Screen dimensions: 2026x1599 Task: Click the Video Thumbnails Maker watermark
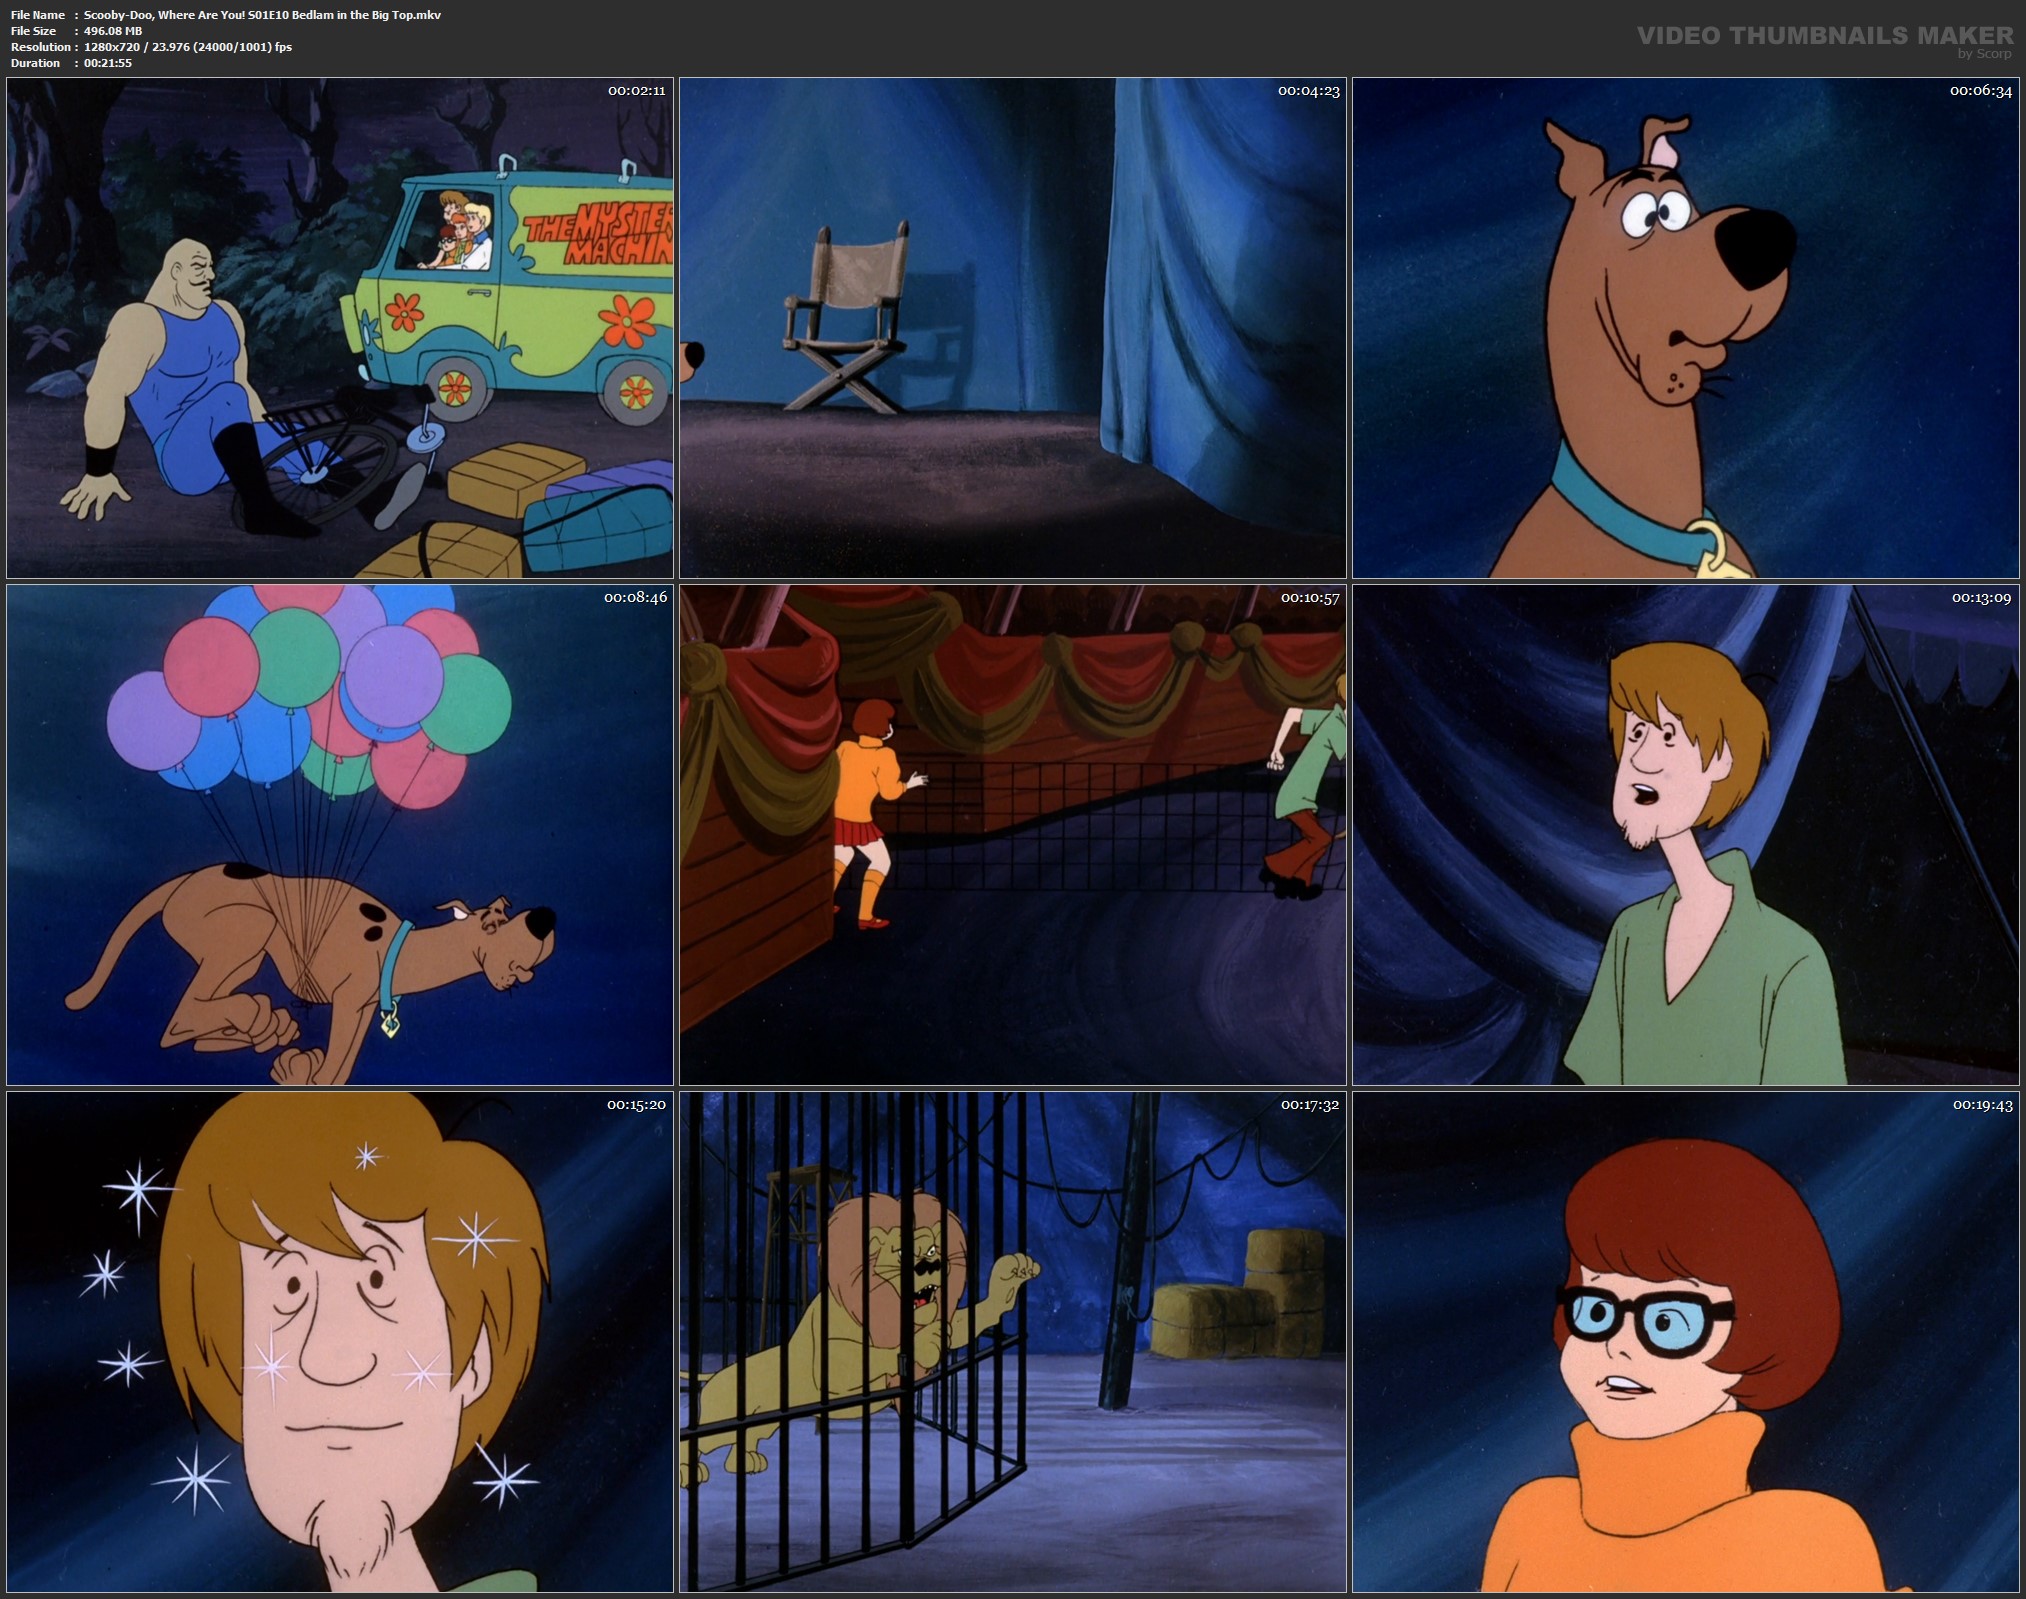click(1824, 35)
